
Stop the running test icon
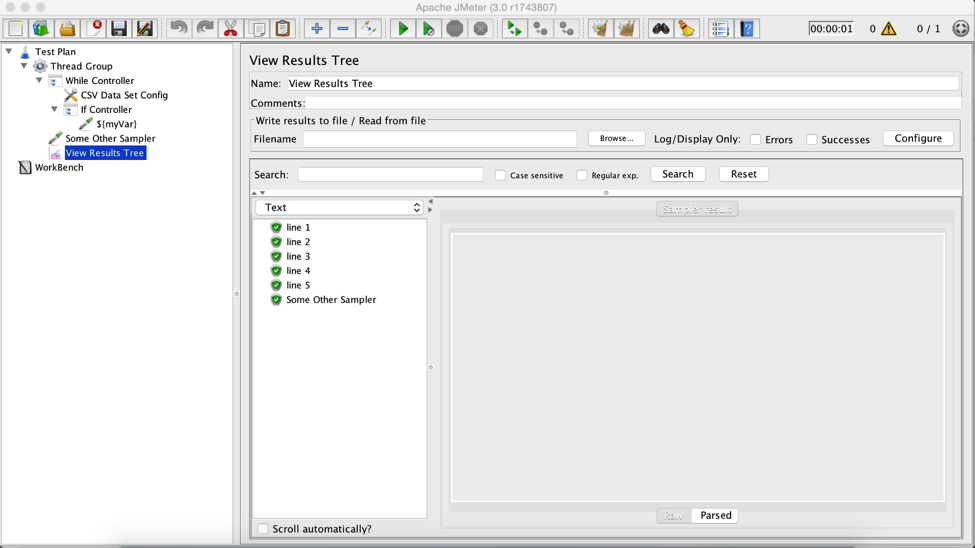[455, 29]
